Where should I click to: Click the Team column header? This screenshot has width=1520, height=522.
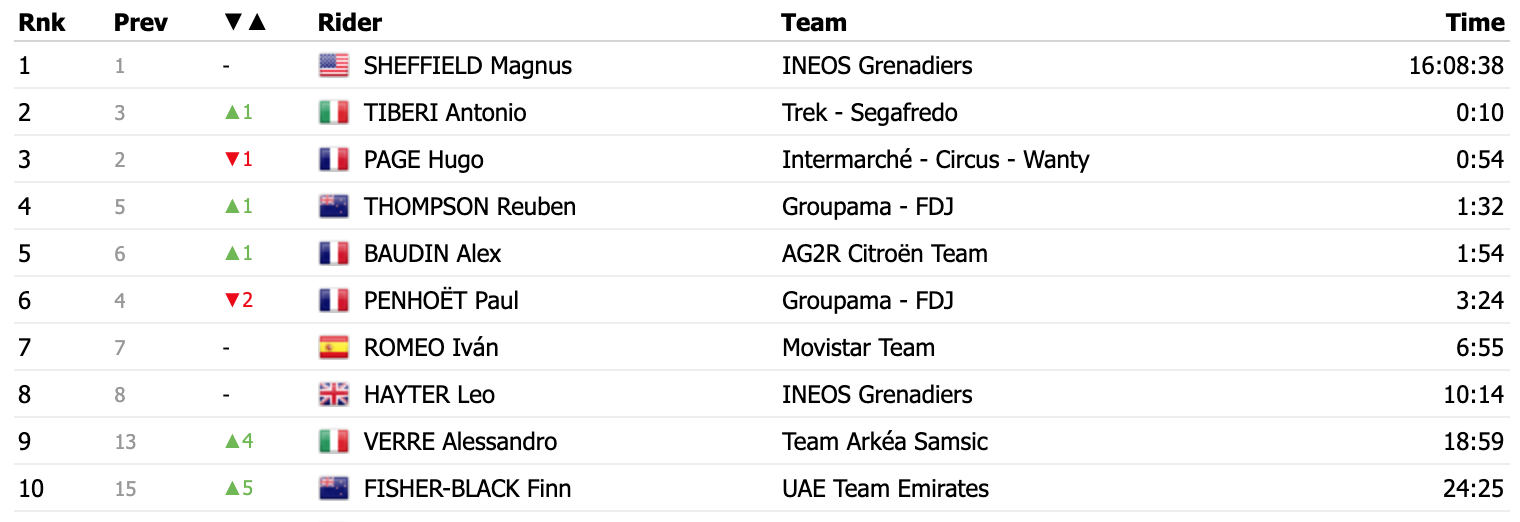tap(814, 22)
